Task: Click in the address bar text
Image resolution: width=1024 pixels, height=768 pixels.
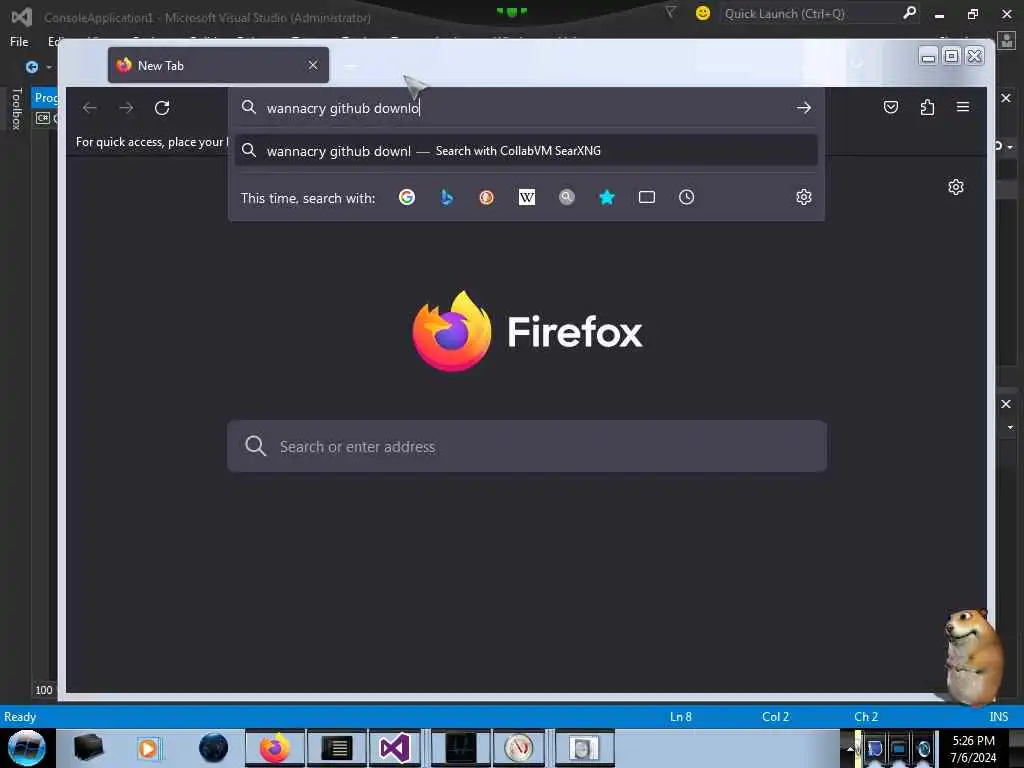Action: 343,108
